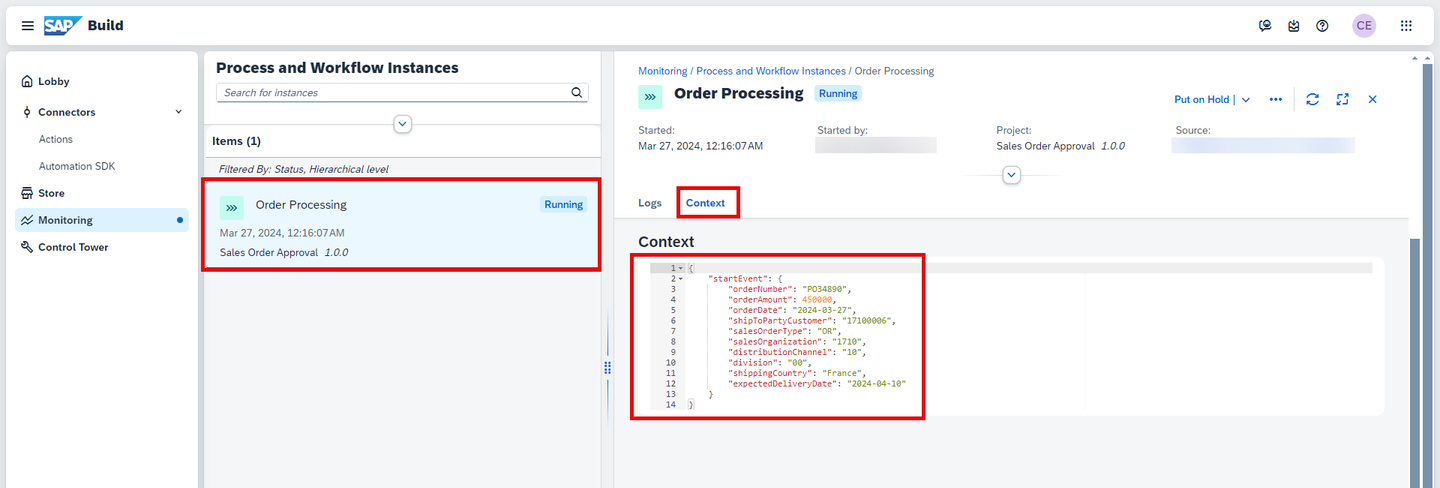Refresh the instance details

[x=1313, y=99]
